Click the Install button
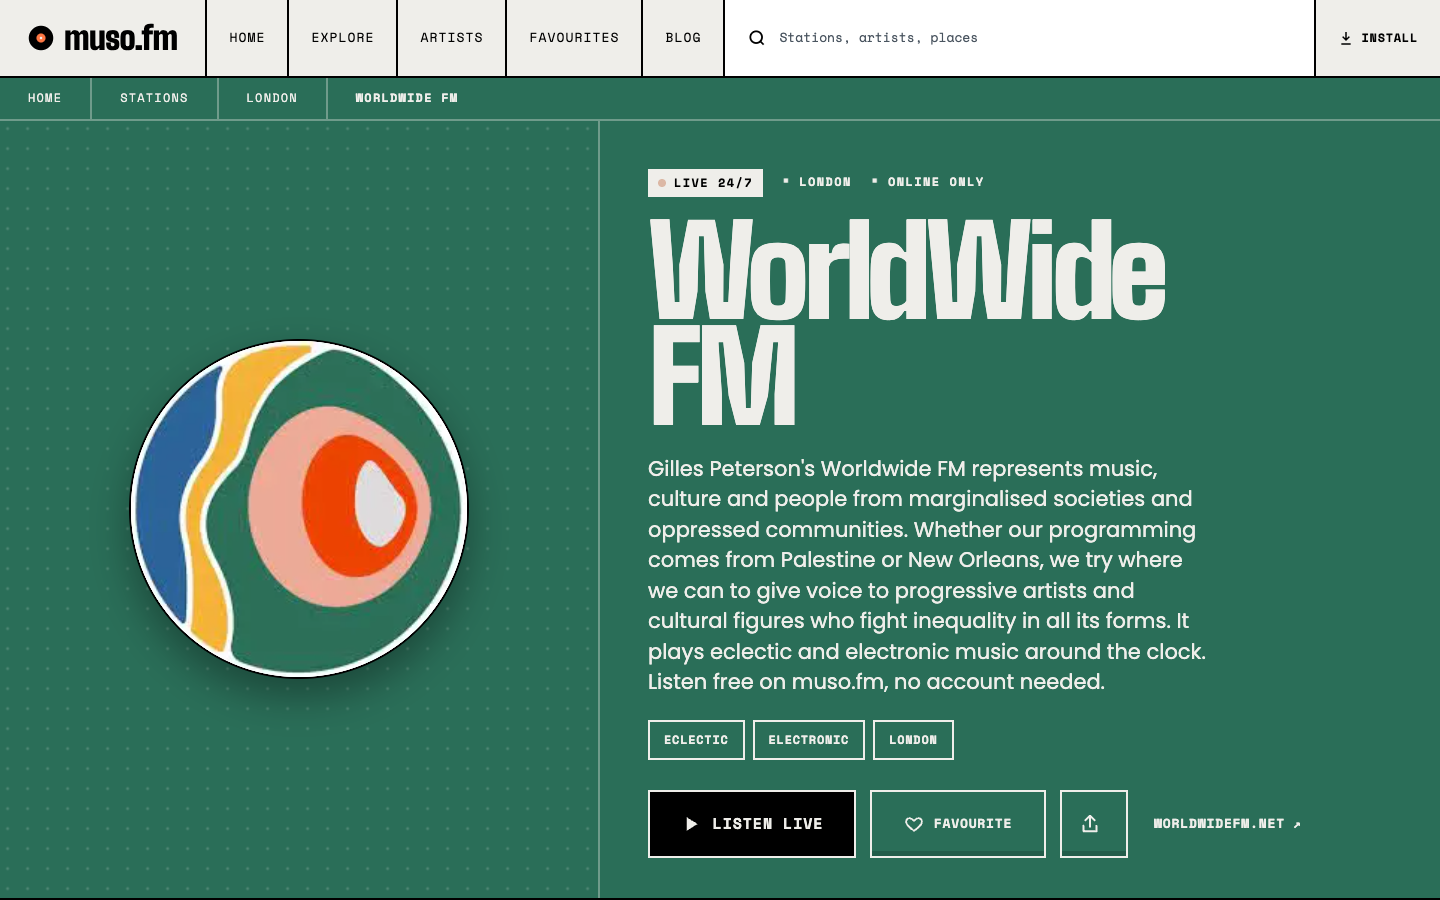The image size is (1440, 900). (x=1378, y=38)
